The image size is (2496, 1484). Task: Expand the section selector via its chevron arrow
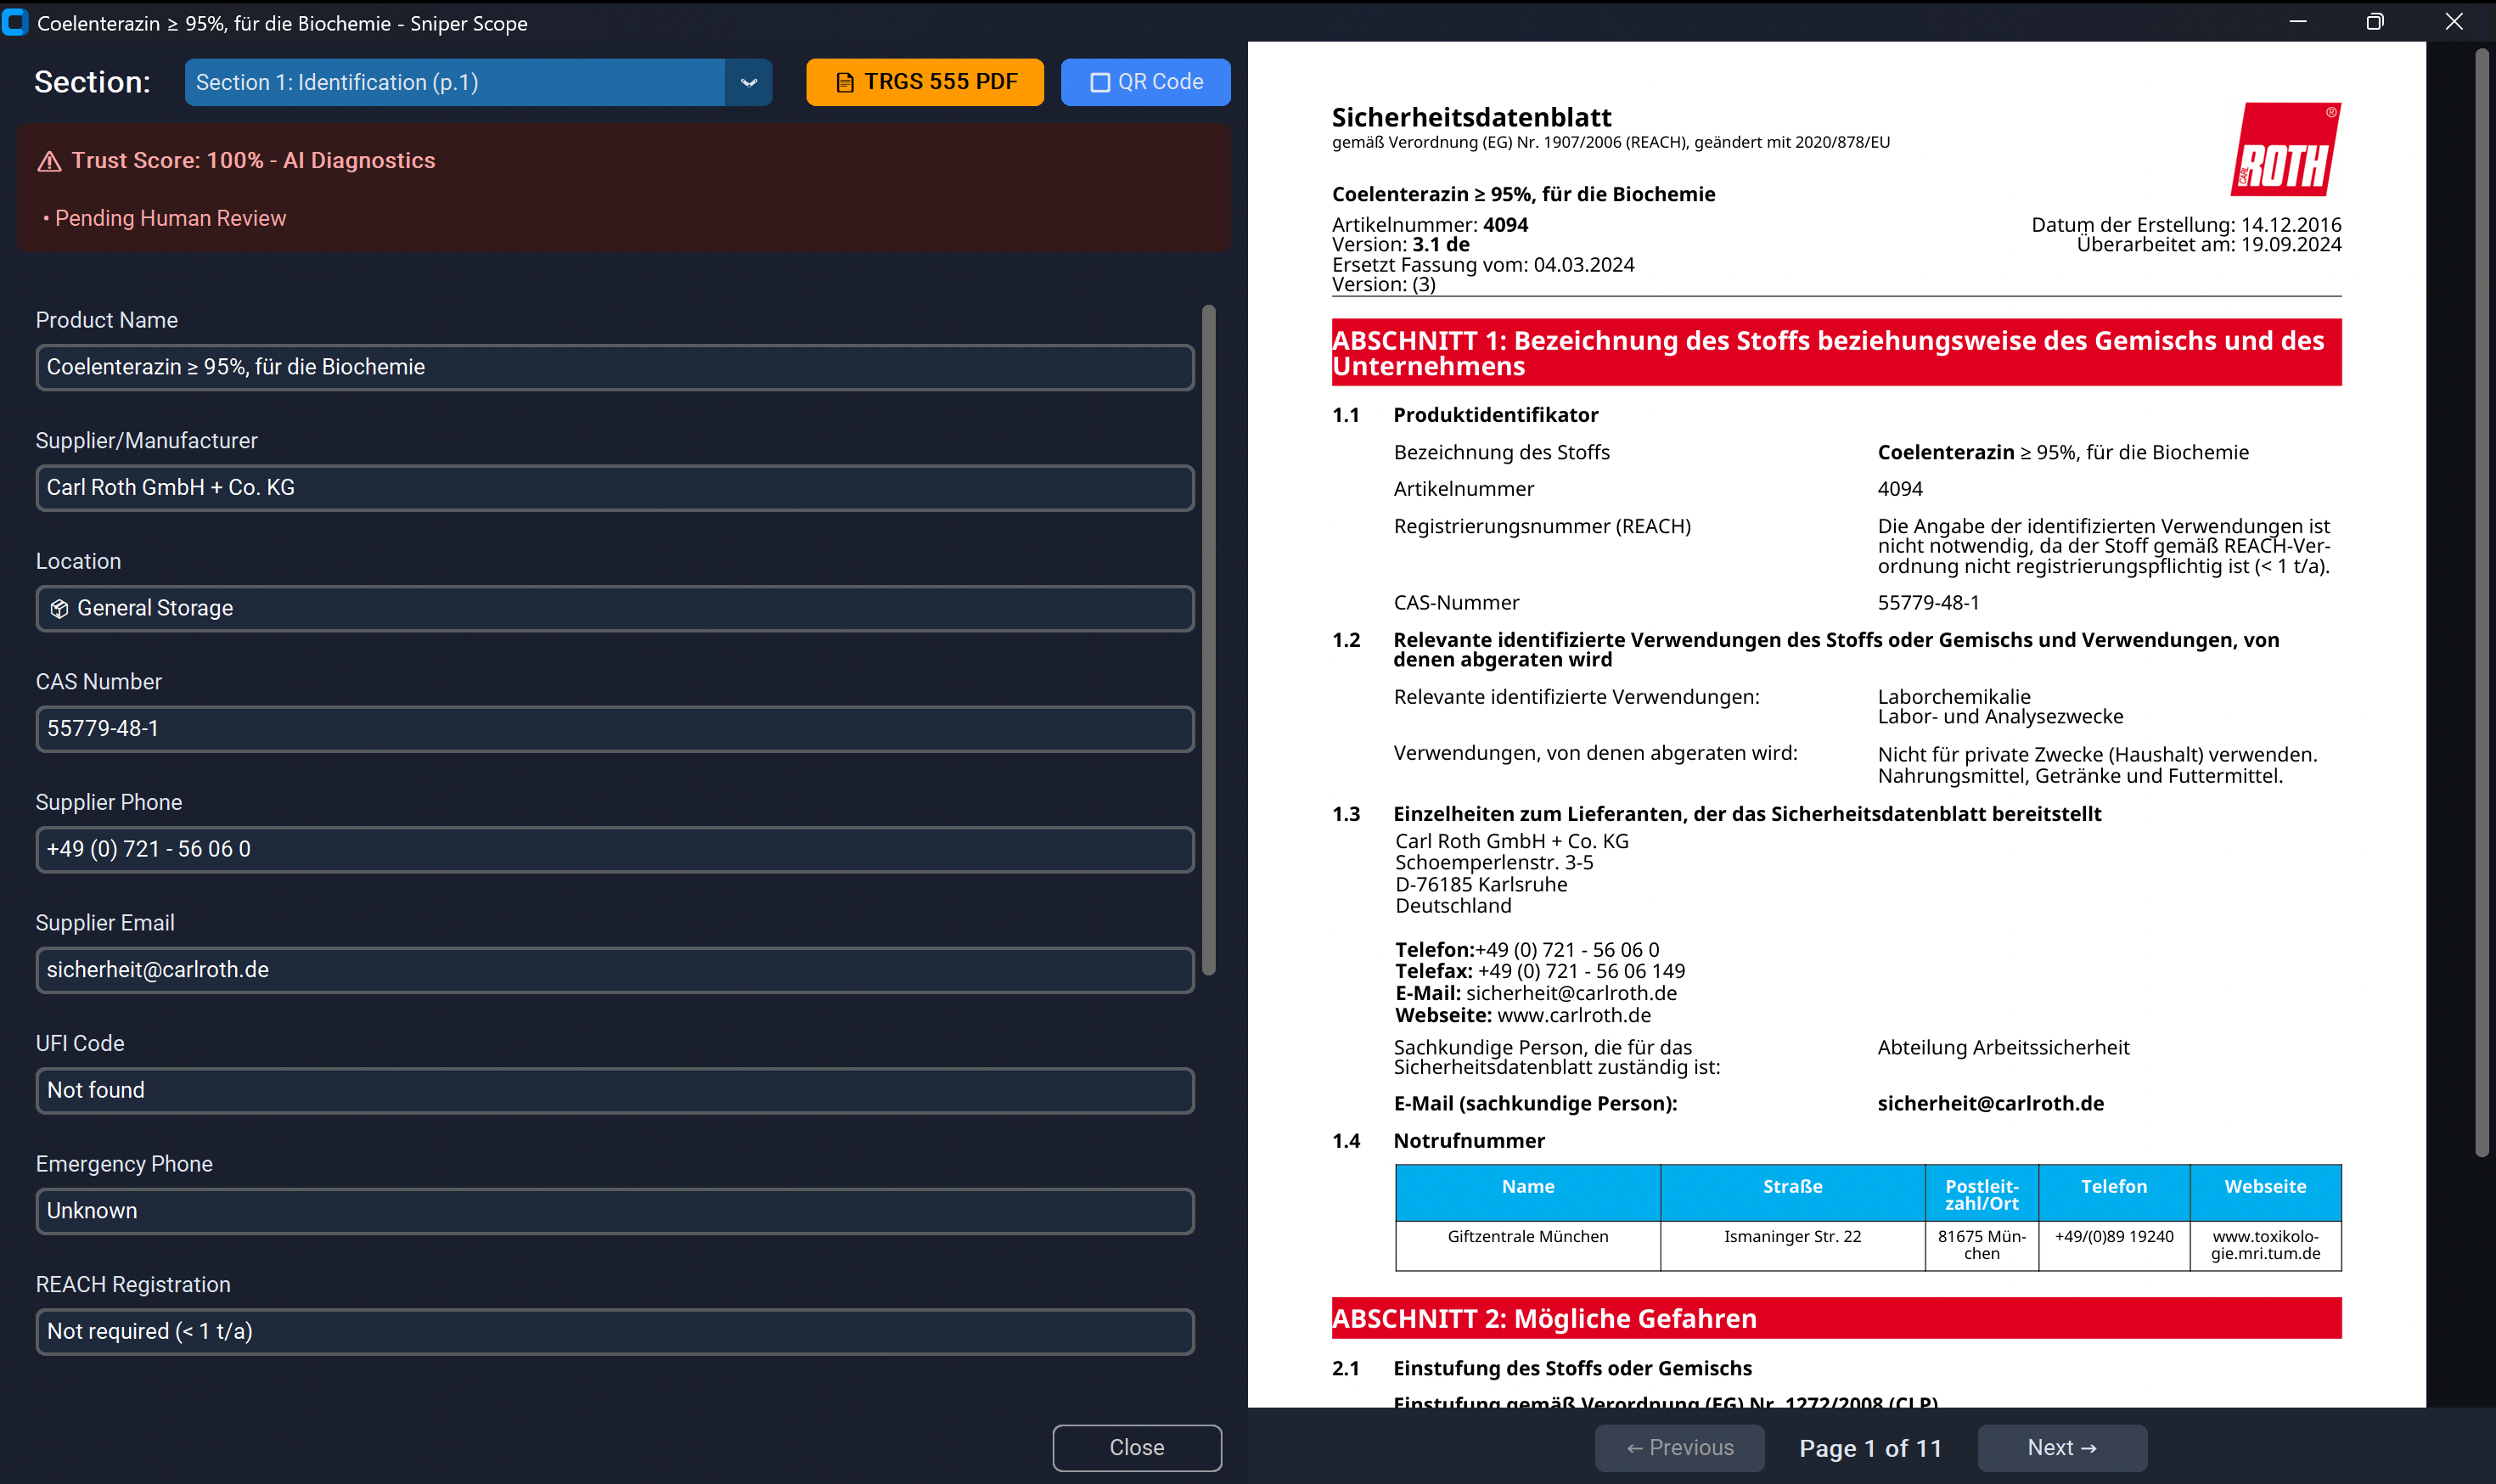click(748, 82)
